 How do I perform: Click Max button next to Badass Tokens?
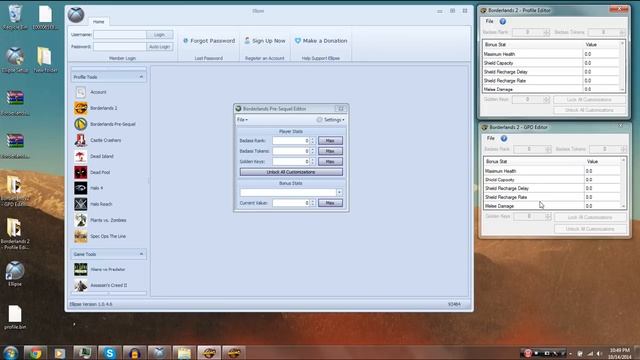(330, 151)
